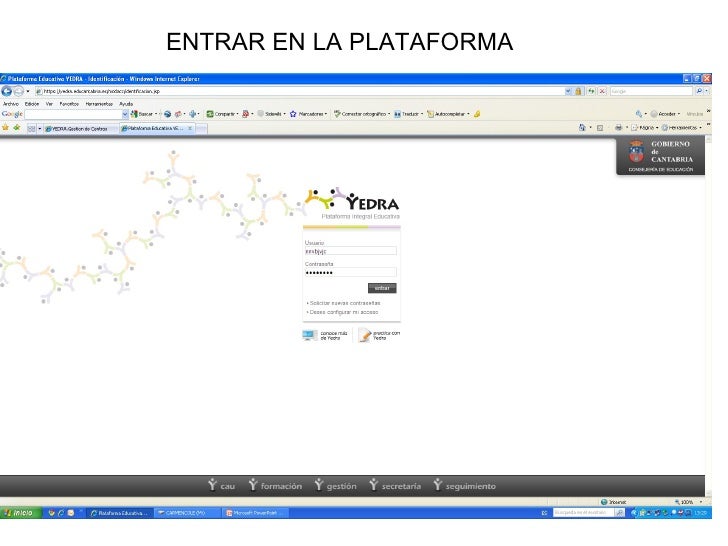This screenshot has width=728, height=546.
Task: Open the tab list dropdown arrow
Action: [39, 129]
